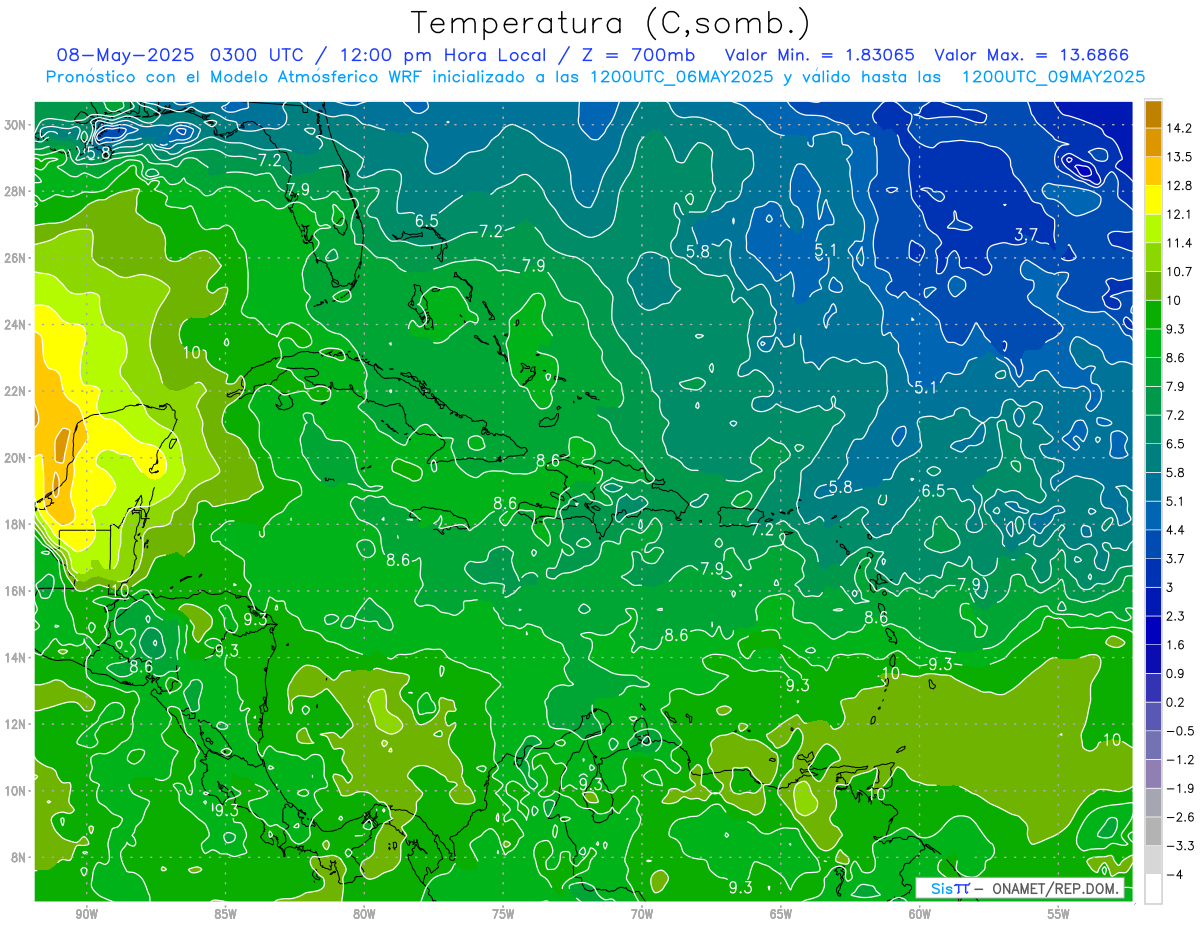Click the colorbar label "-2.6"
This screenshot has width=1200, height=927.
(x=1180, y=817)
